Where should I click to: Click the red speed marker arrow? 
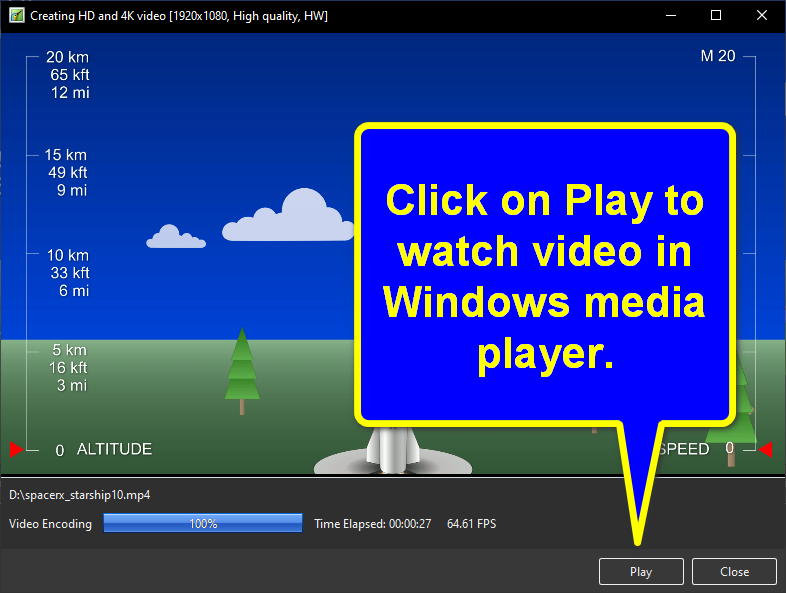[765, 449]
